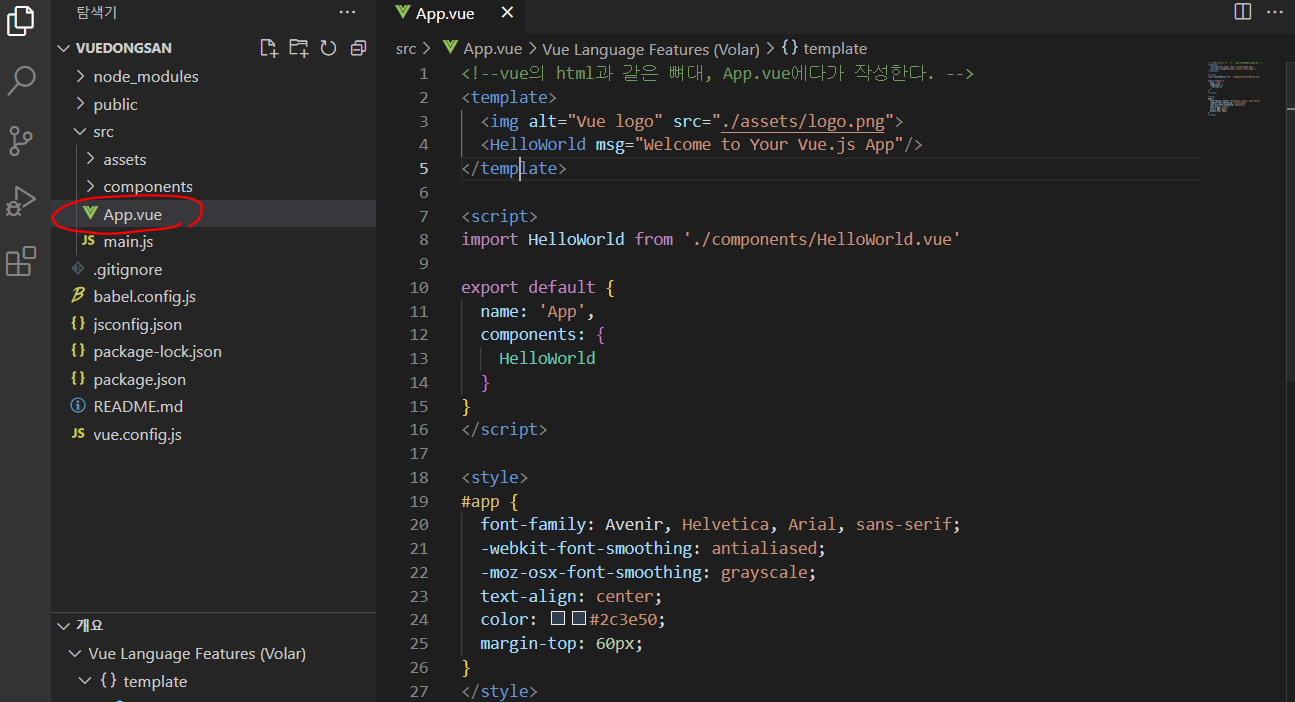
Task: Click App.vue in the breadcrumb
Action: 483,48
